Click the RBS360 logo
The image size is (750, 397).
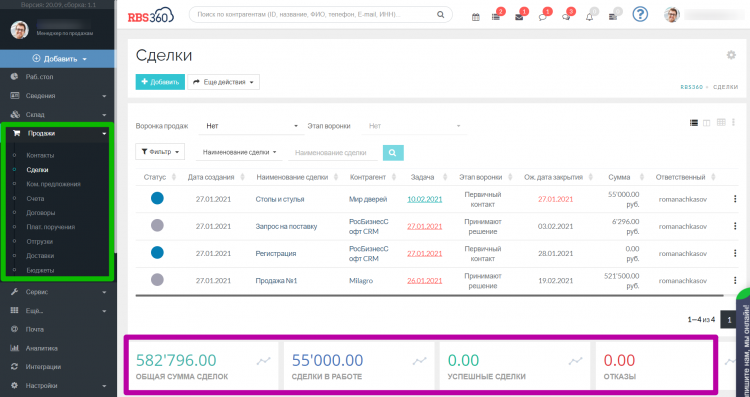pyautogui.click(x=151, y=16)
